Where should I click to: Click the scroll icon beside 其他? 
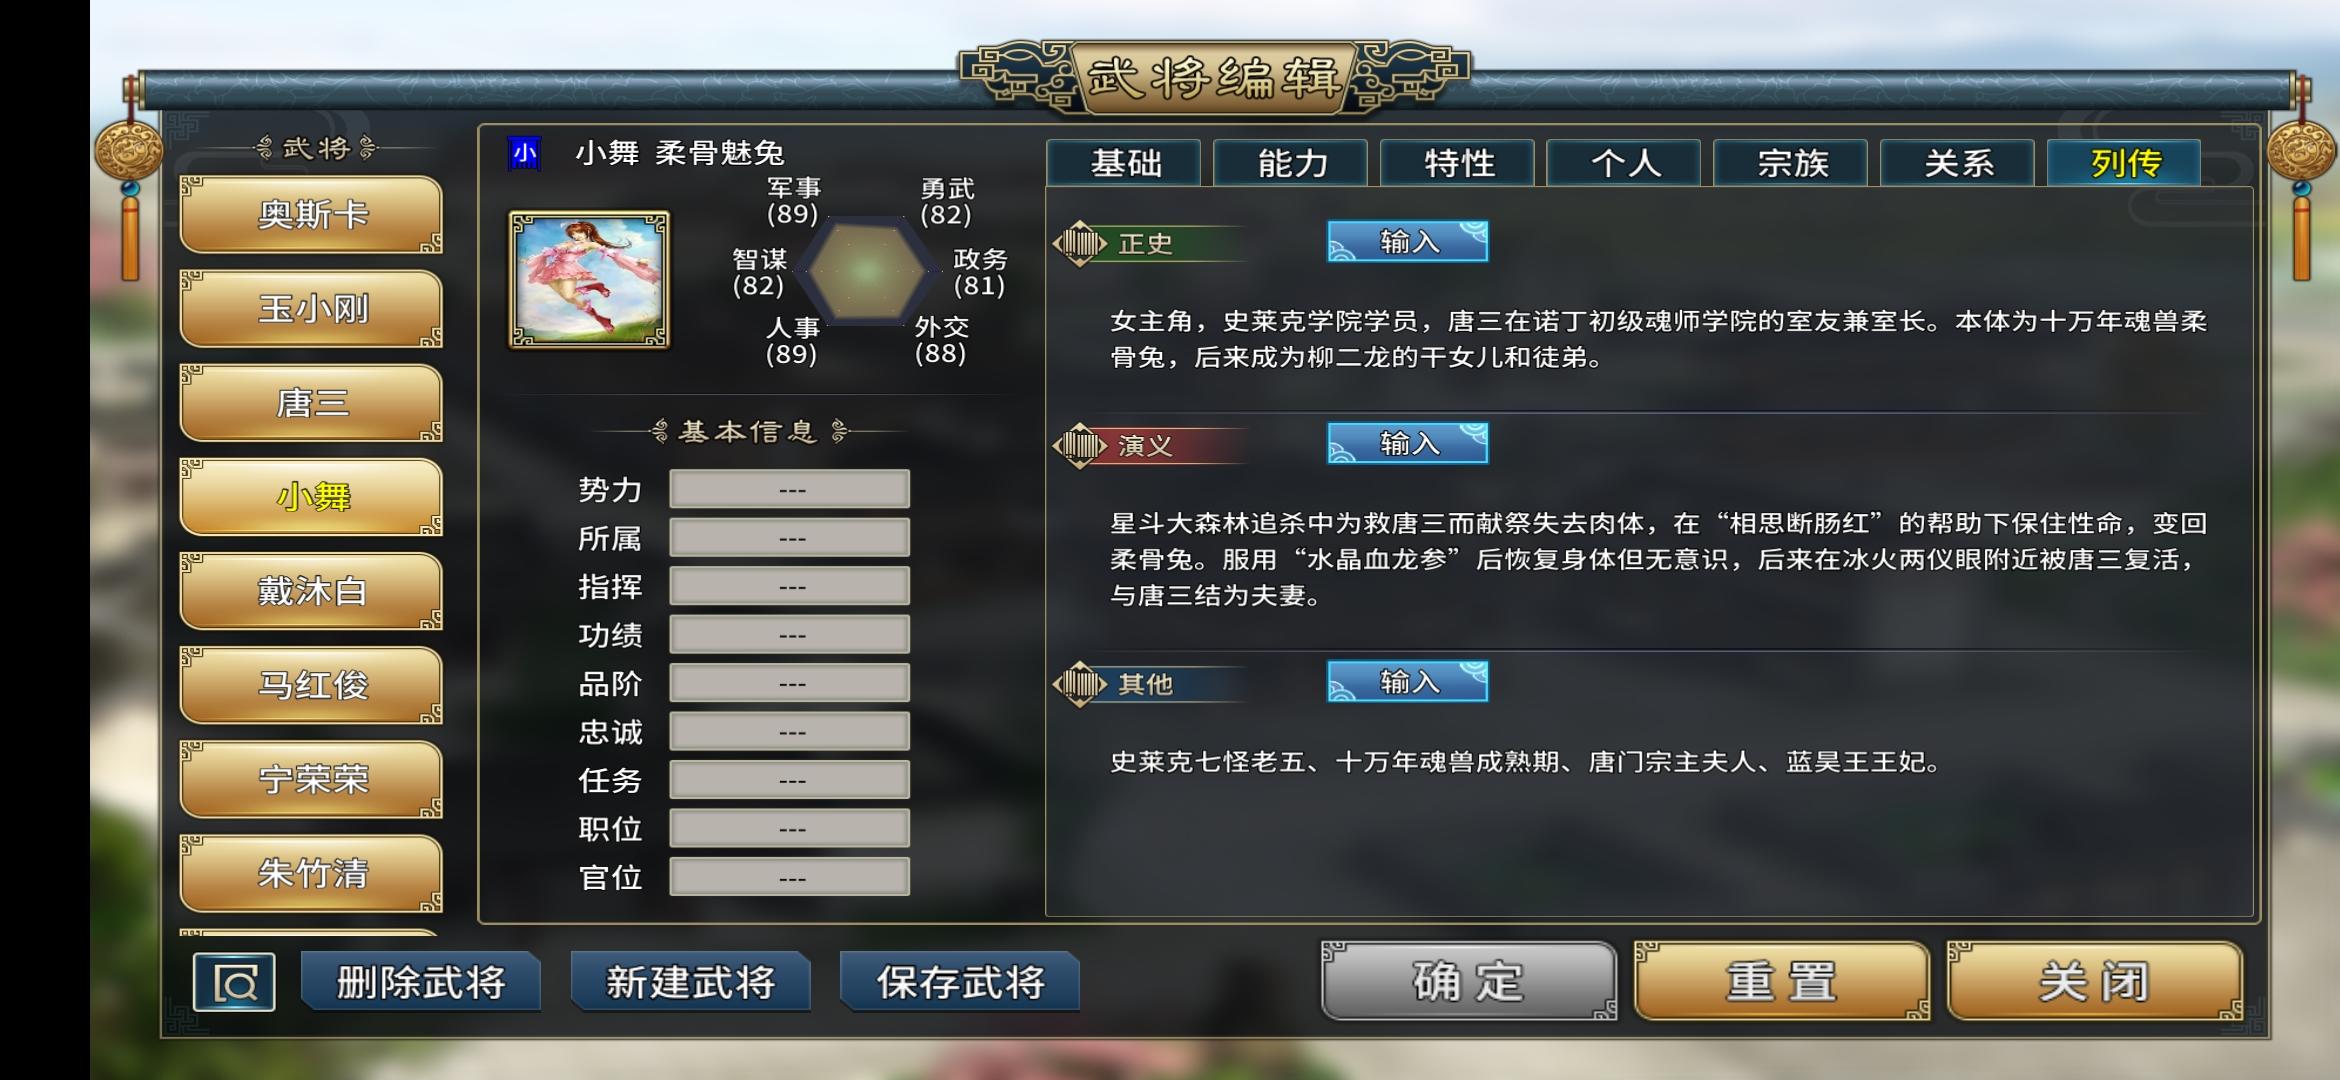click(1080, 684)
